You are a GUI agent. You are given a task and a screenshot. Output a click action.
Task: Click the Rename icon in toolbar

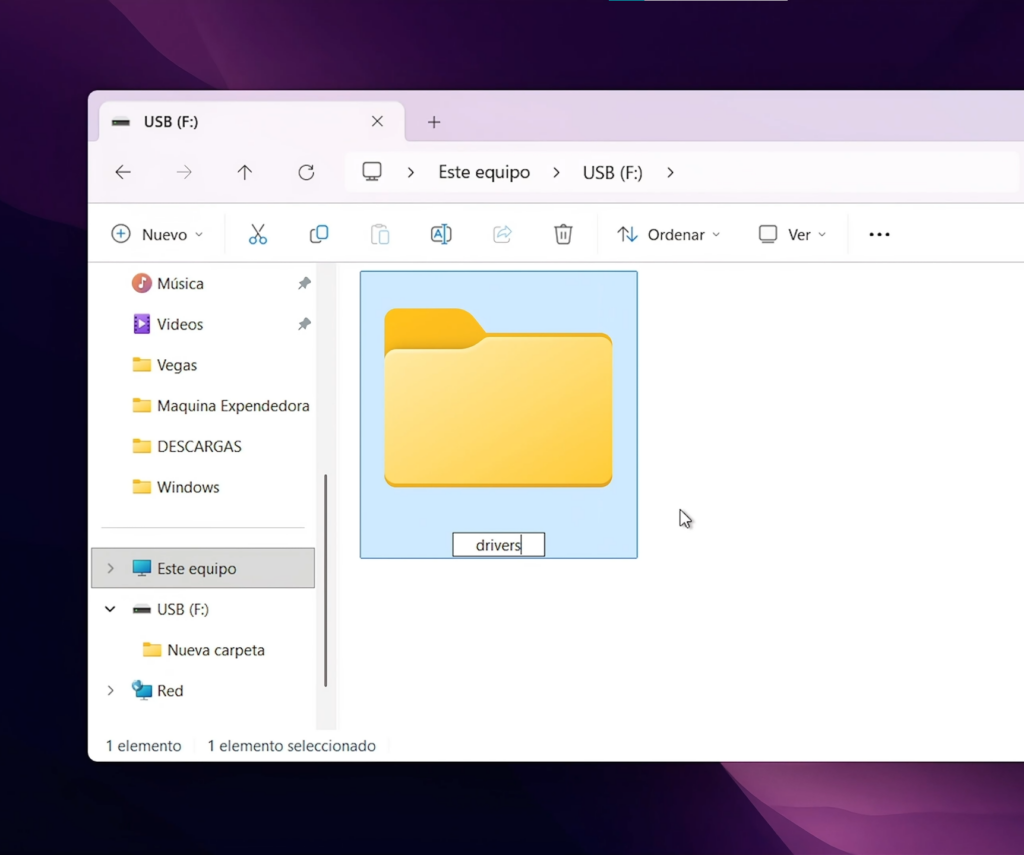(441, 234)
